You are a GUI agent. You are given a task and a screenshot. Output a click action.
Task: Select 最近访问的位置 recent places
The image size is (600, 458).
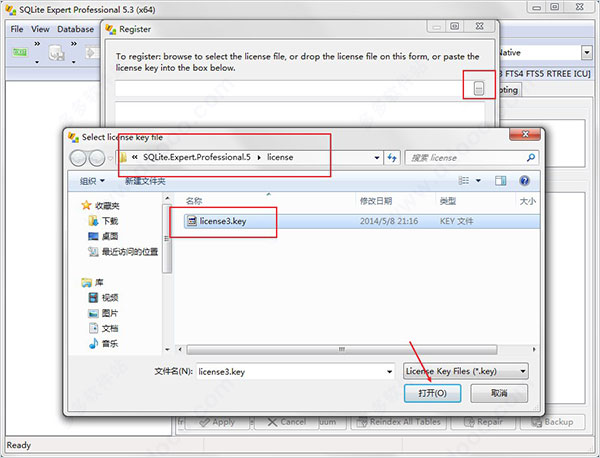tap(123, 251)
